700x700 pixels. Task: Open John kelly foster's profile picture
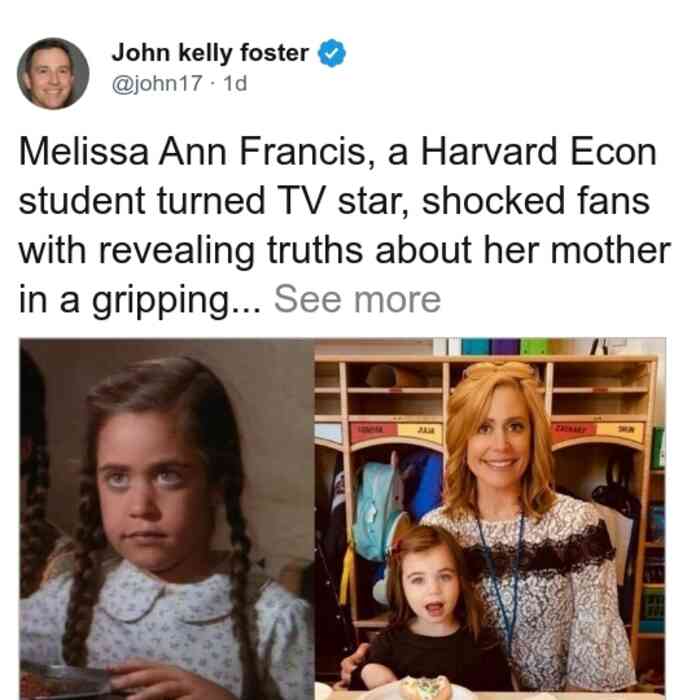[x=53, y=74]
